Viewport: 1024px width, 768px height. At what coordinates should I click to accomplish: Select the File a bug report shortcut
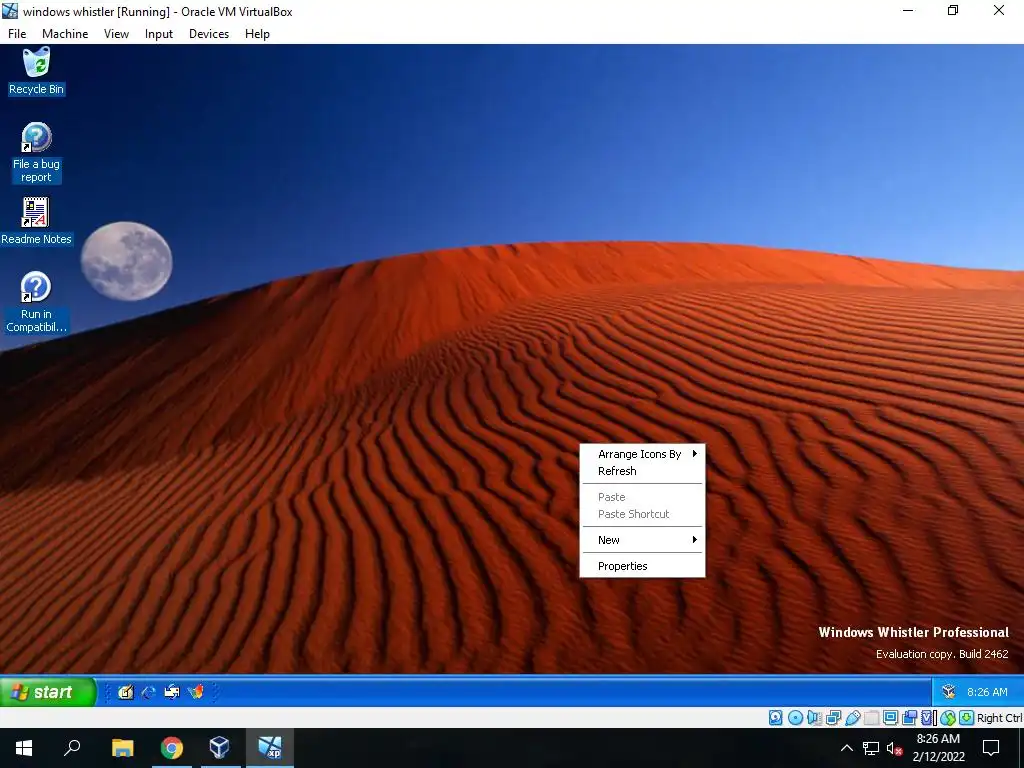tap(36, 153)
